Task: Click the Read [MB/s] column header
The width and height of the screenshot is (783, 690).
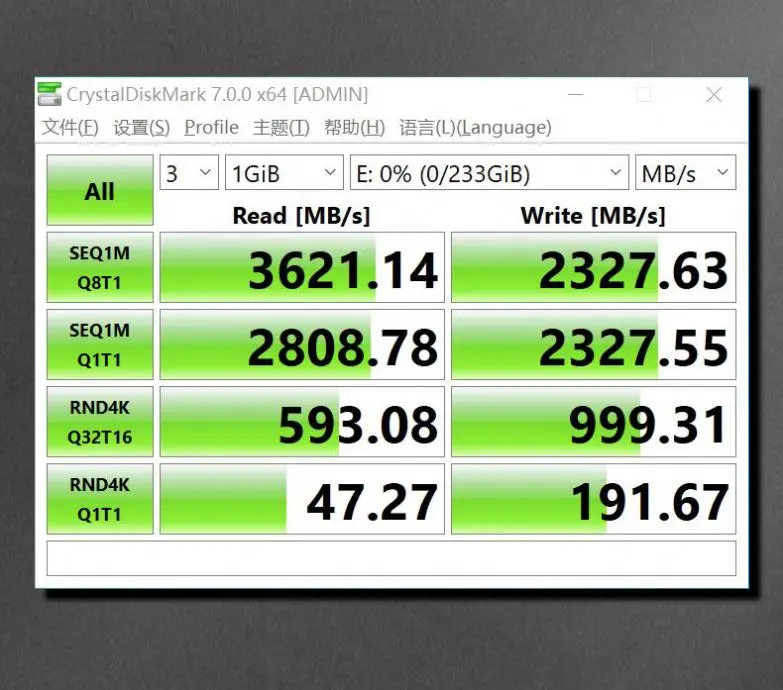Action: 302,216
